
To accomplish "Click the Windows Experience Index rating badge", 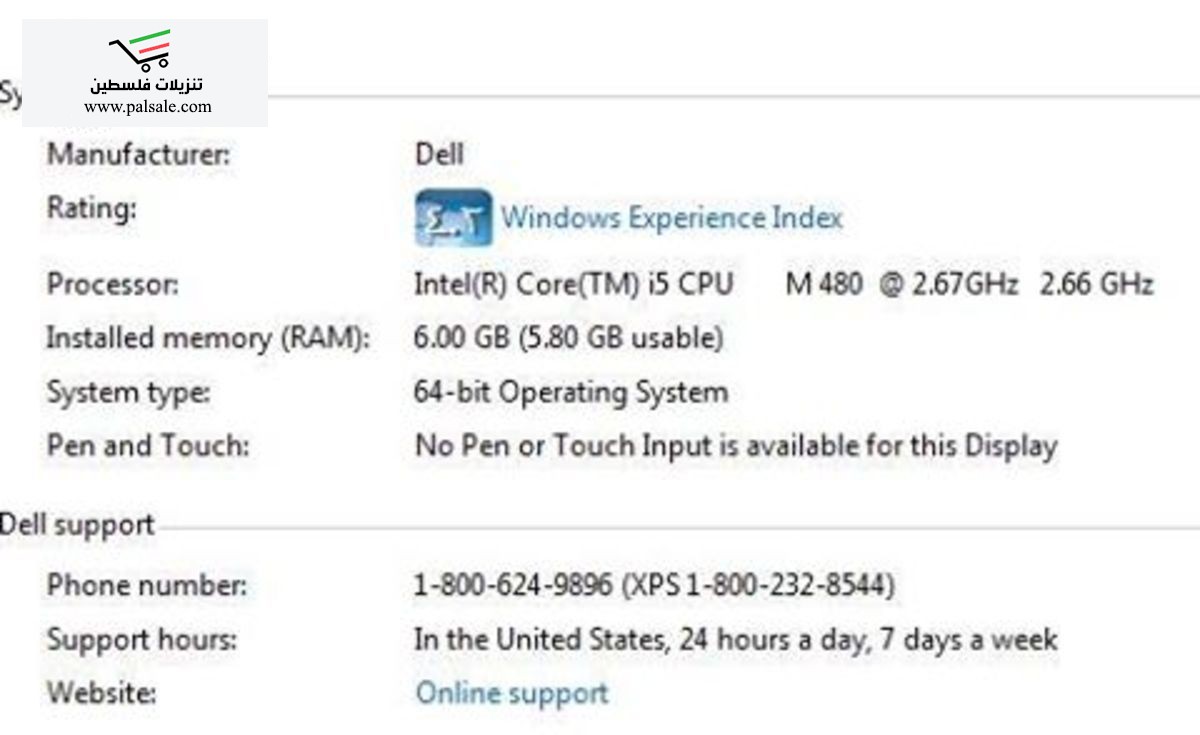I will coord(454,218).
